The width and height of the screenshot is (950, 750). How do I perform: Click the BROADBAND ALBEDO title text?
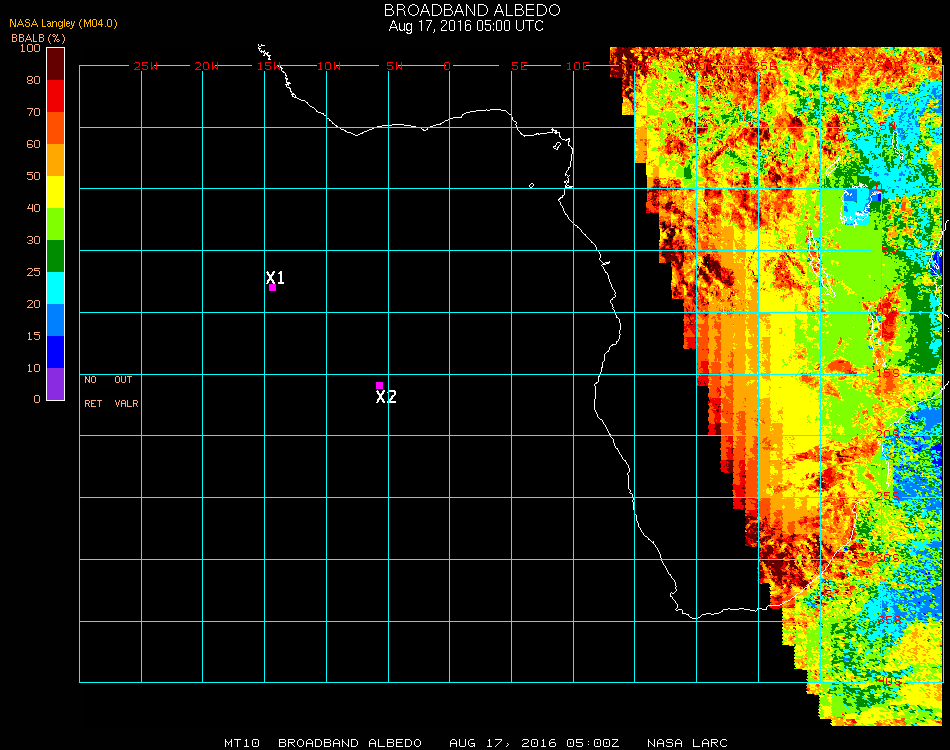pos(466,9)
